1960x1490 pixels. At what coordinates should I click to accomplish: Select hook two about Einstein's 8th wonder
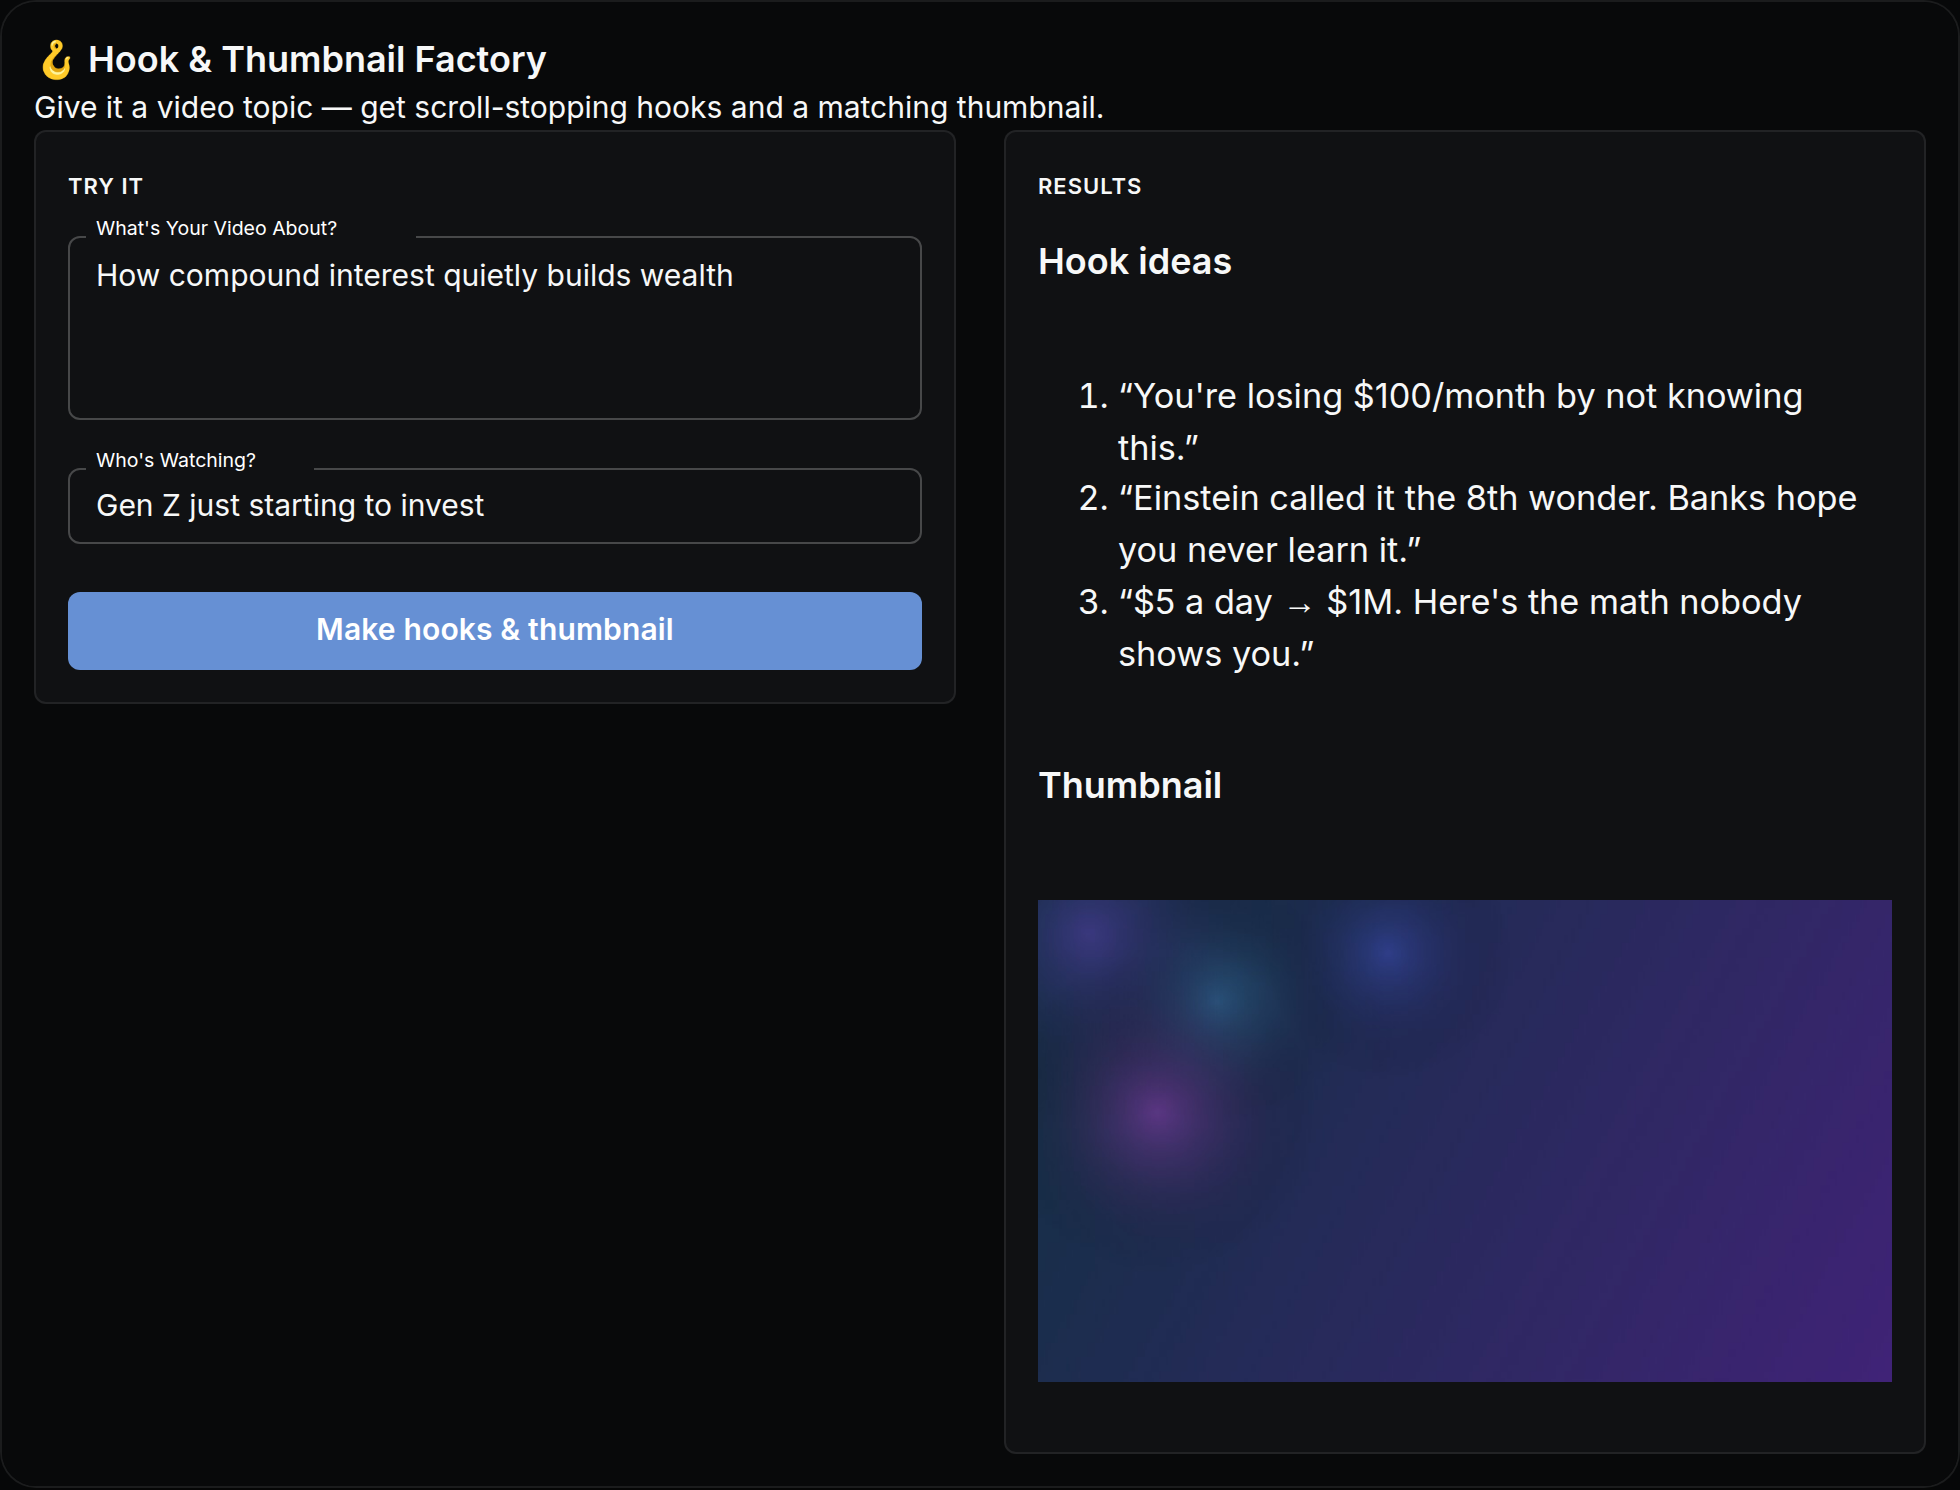point(1487,524)
